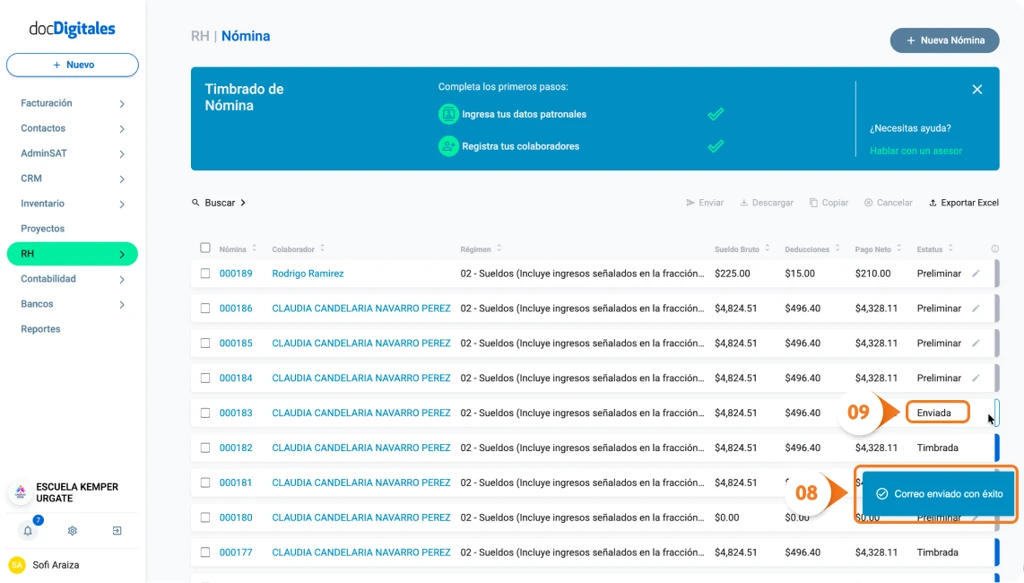Viewport: 1024px width, 583px height.
Task: Click the table info icon in header
Action: pyautogui.click(x=995, y=249)
